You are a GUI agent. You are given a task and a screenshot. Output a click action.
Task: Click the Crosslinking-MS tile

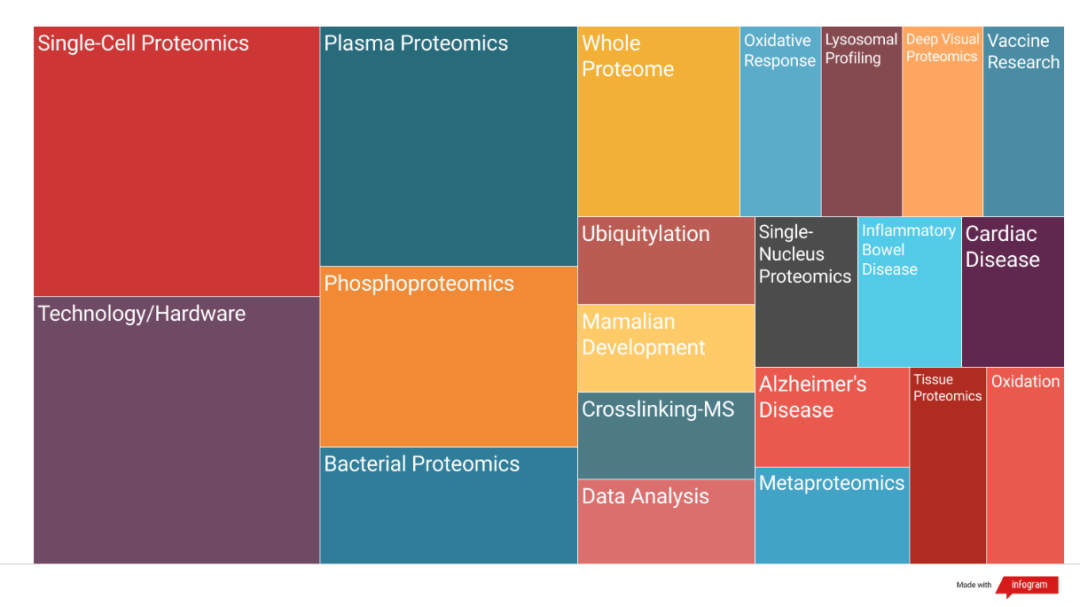[666, 435]
